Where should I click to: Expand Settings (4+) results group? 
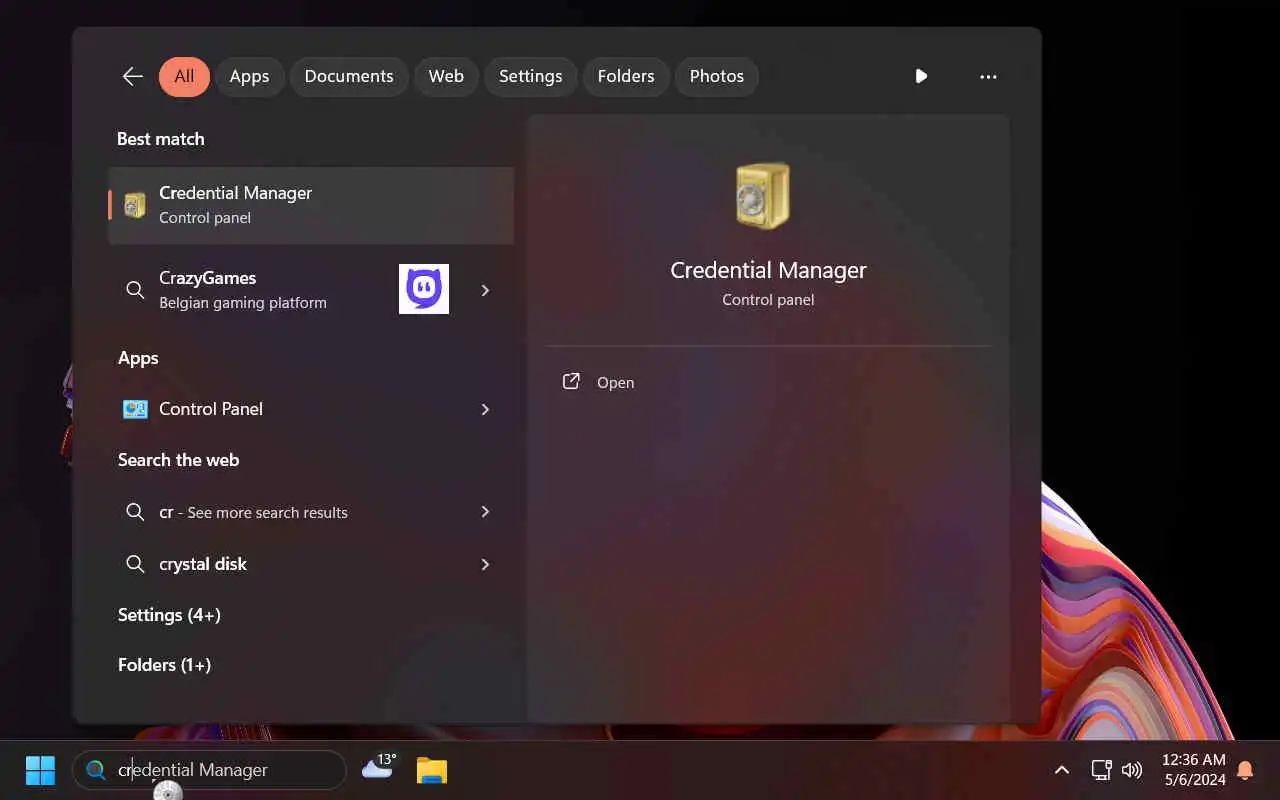coord(169,615)
